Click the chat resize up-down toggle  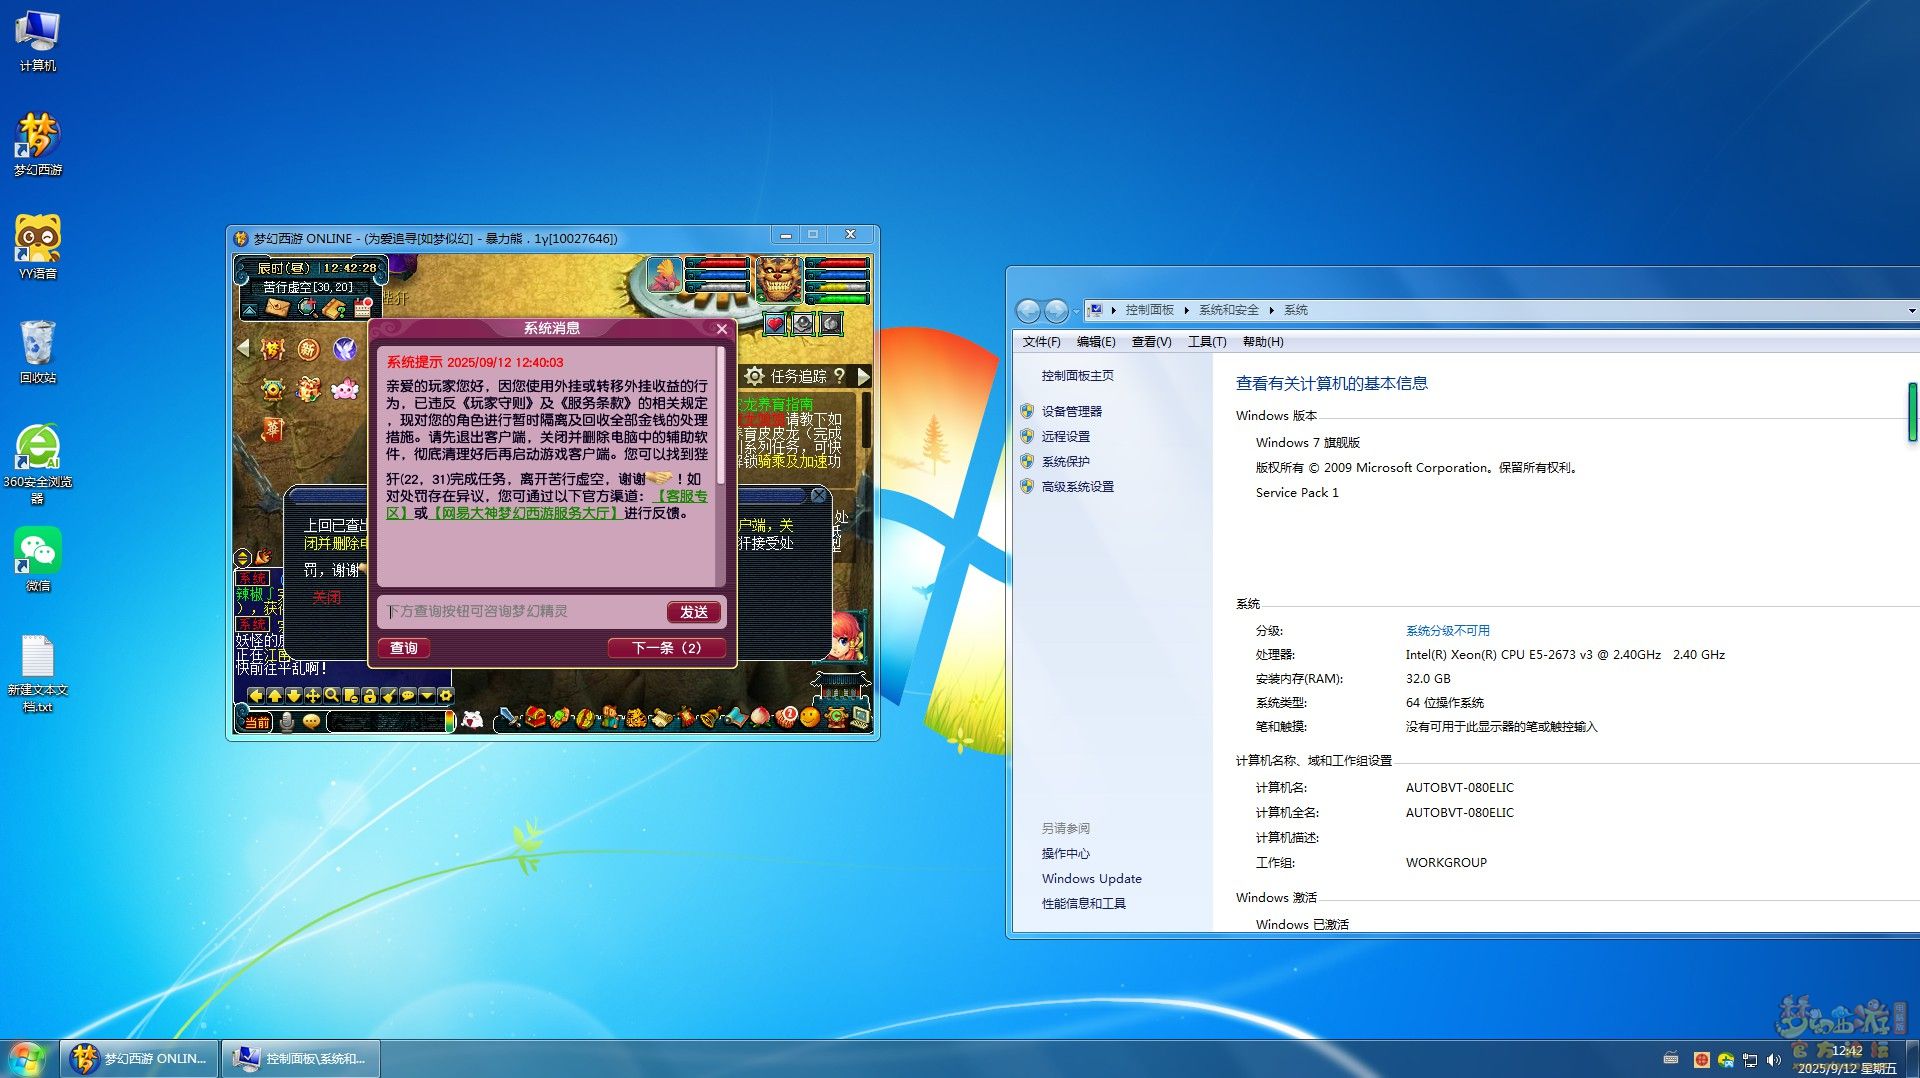(242, 558)
